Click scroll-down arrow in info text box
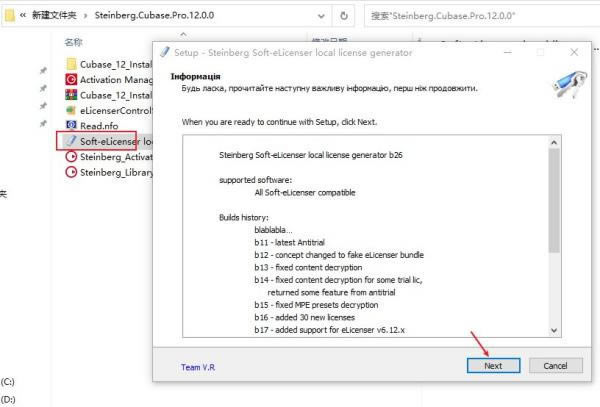The height and width of the screenshot is (407, 600). (x=554, y=330)
